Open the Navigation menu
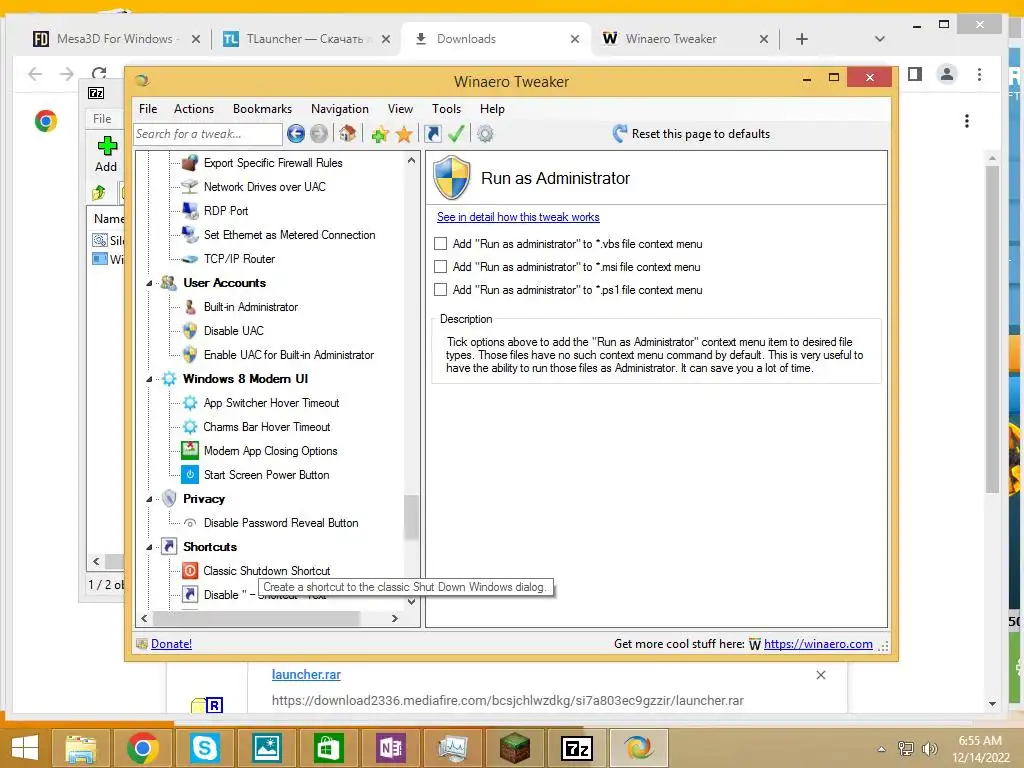Screen dimensions: 1024x768 click(340, 109)
